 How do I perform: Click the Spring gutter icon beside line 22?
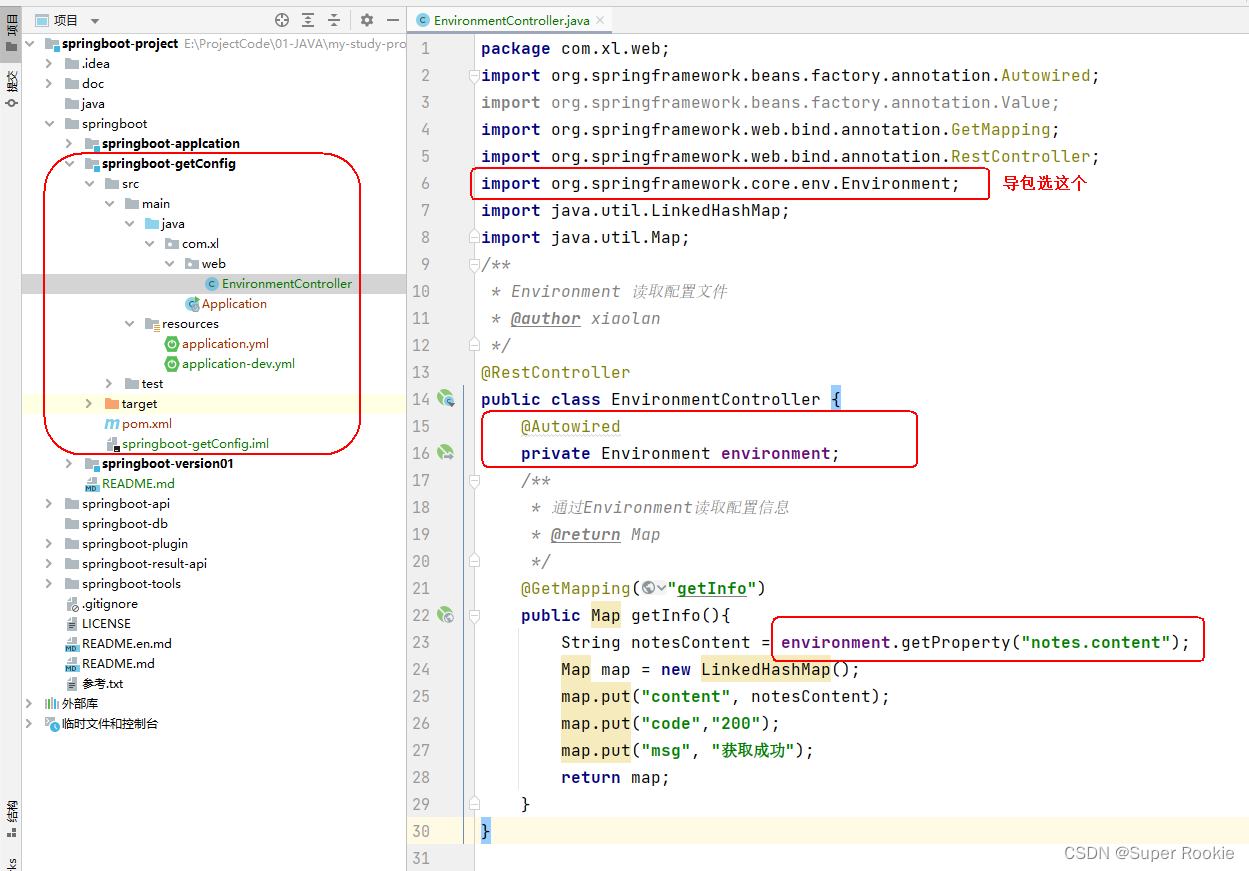click(x=447, y=615)
